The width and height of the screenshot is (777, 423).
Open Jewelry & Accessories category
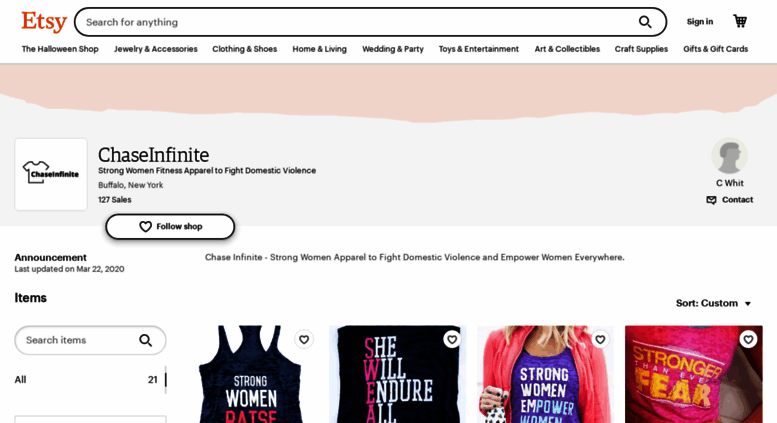pyautogui.click(x=156, y=49)
